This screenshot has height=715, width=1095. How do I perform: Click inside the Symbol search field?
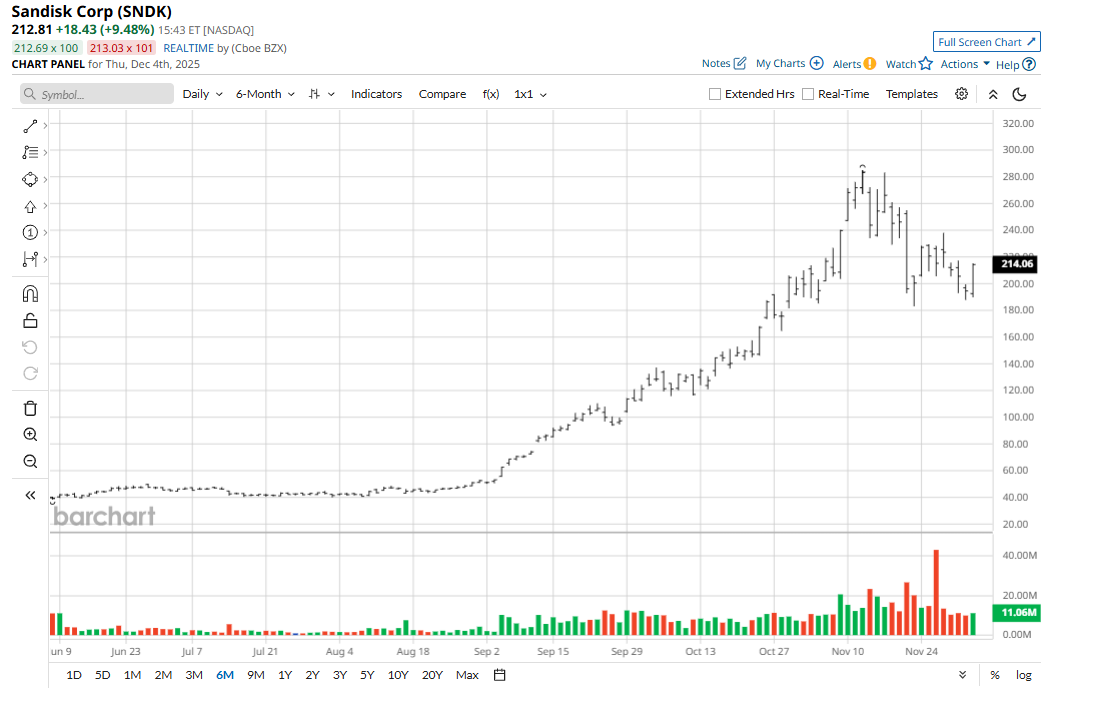pos(97,94)
